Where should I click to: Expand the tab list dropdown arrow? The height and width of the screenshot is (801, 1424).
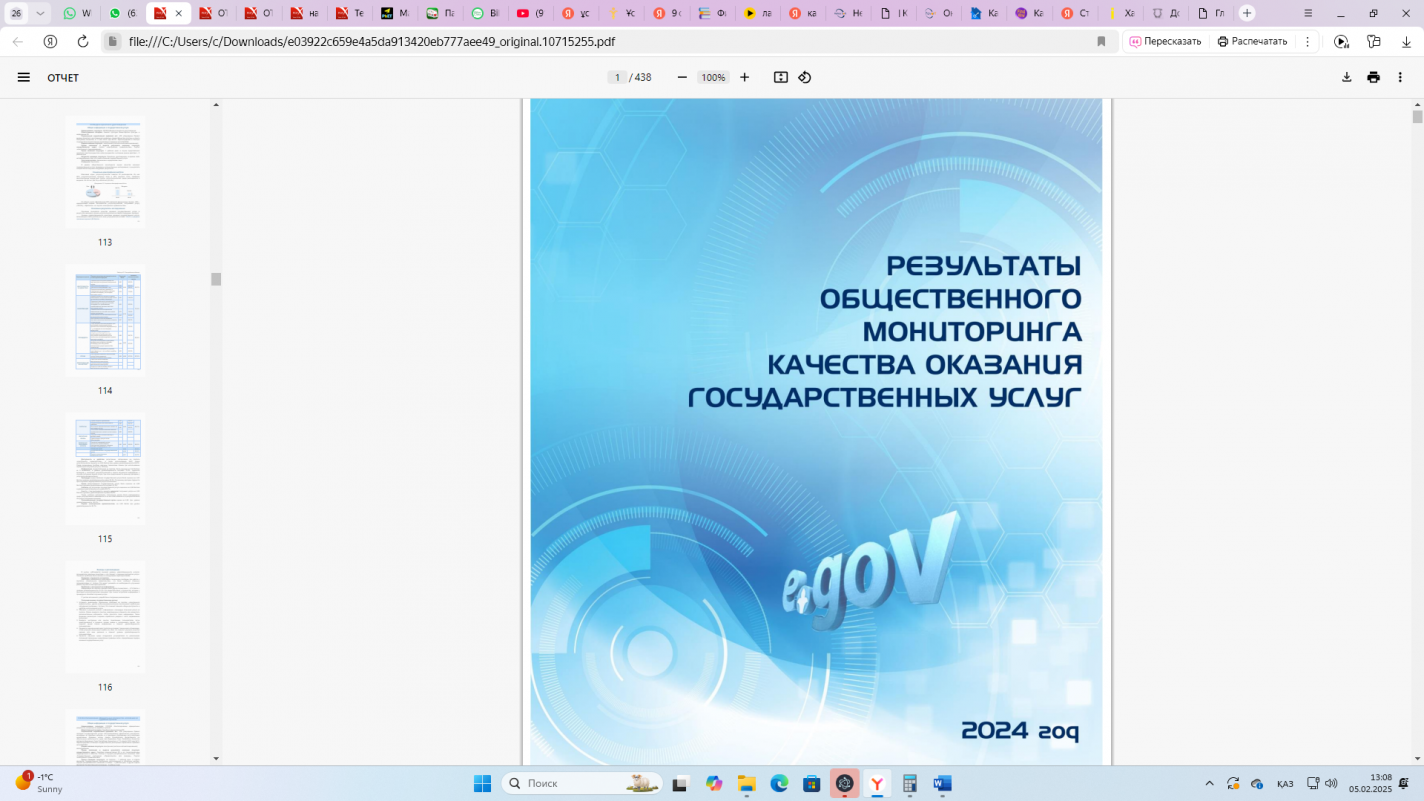tap(40, 13)
